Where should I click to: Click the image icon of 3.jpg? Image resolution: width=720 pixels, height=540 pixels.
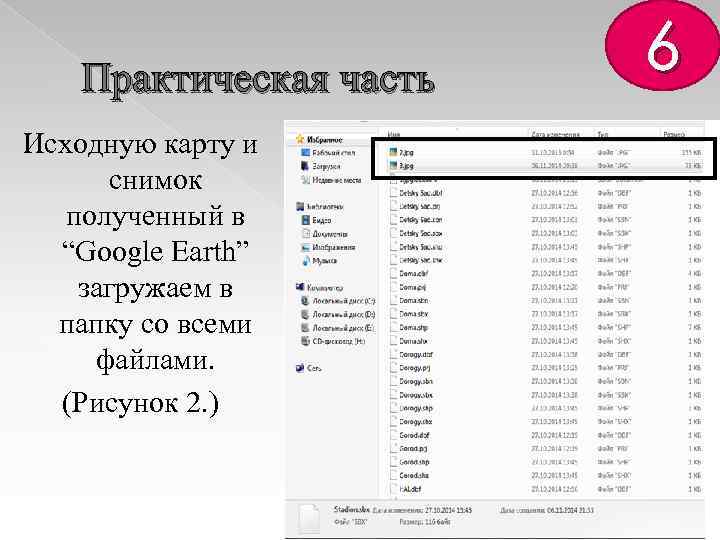pyautogui.click(x=393, y=166)
